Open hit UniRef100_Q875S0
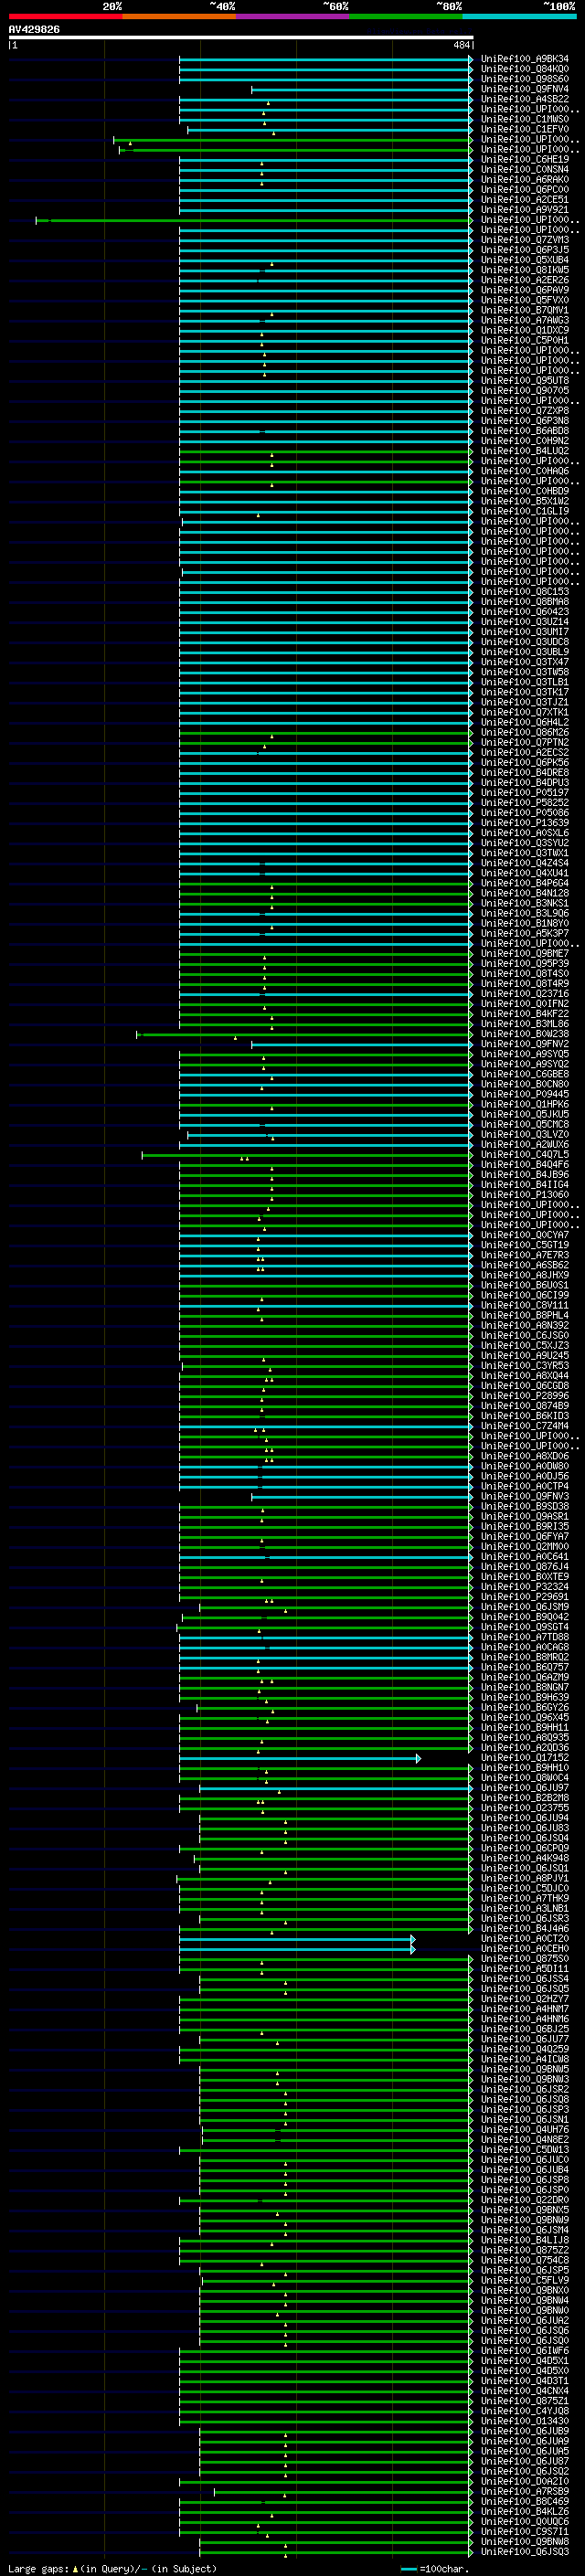585x2576 pixels. pyautogui.click(x=525, y=1958)
